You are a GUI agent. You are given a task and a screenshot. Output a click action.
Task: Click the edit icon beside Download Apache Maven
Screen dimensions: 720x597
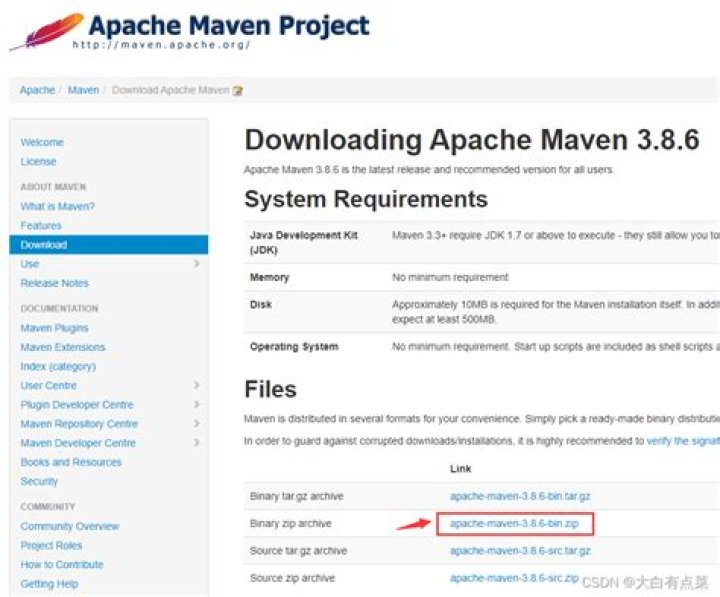point(238,90)
